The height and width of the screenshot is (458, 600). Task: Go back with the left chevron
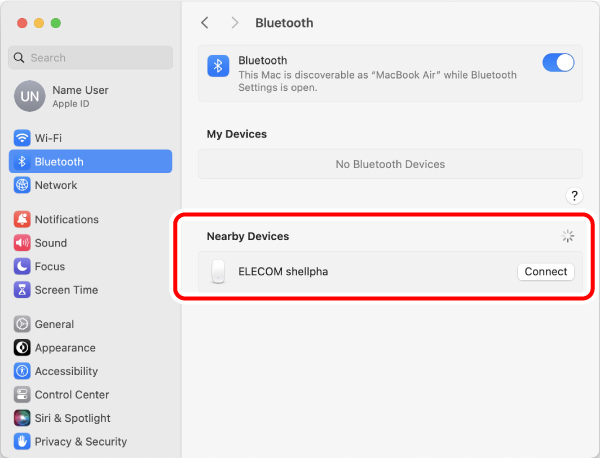[x=205, y=23]
